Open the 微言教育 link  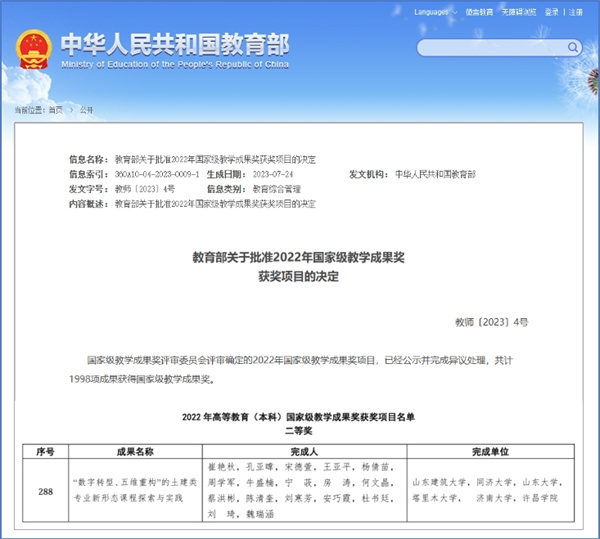click(x=478, y=13)
